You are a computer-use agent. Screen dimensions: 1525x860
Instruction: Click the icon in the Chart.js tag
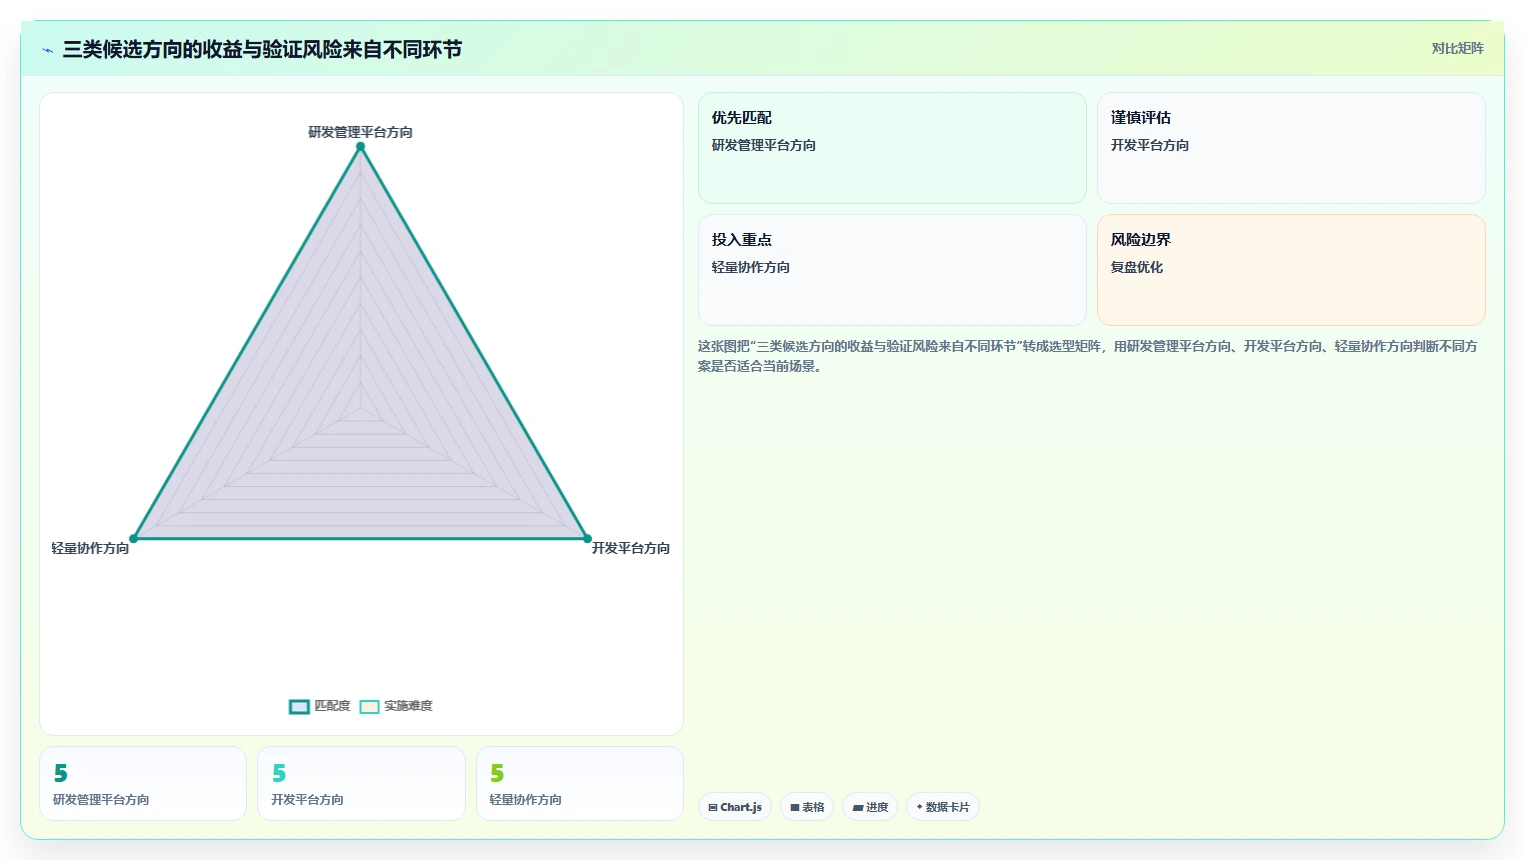[713, 807]
